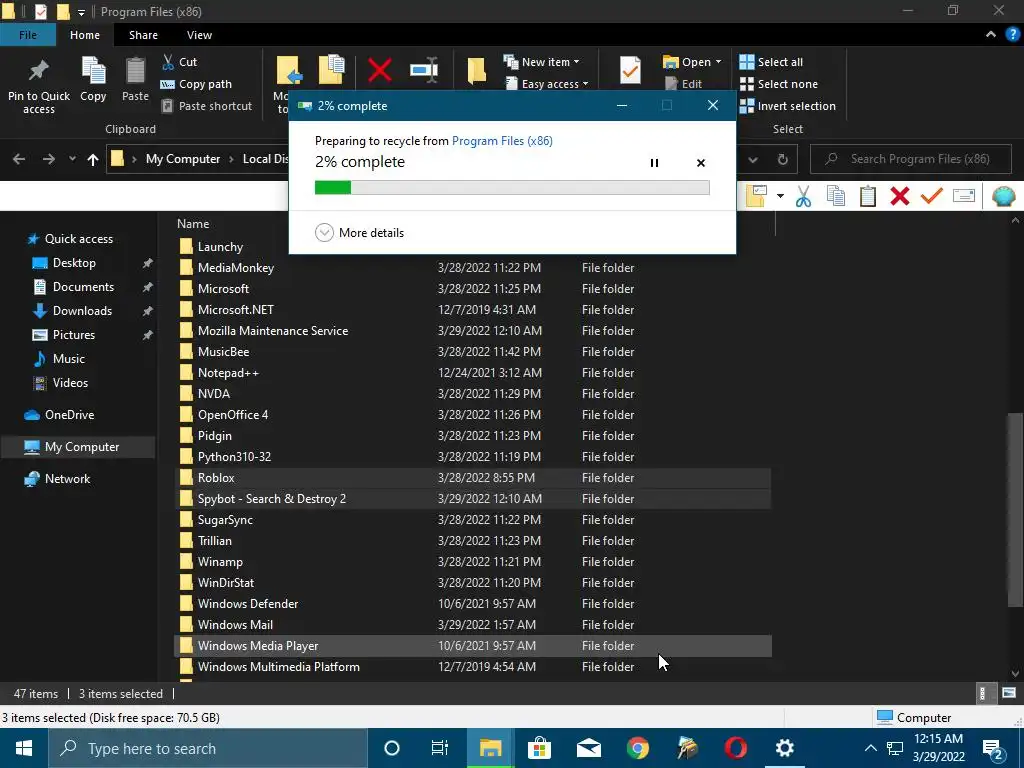Go up one folder level arrow
Screen dimensions: 1024x768
point(93,159)
